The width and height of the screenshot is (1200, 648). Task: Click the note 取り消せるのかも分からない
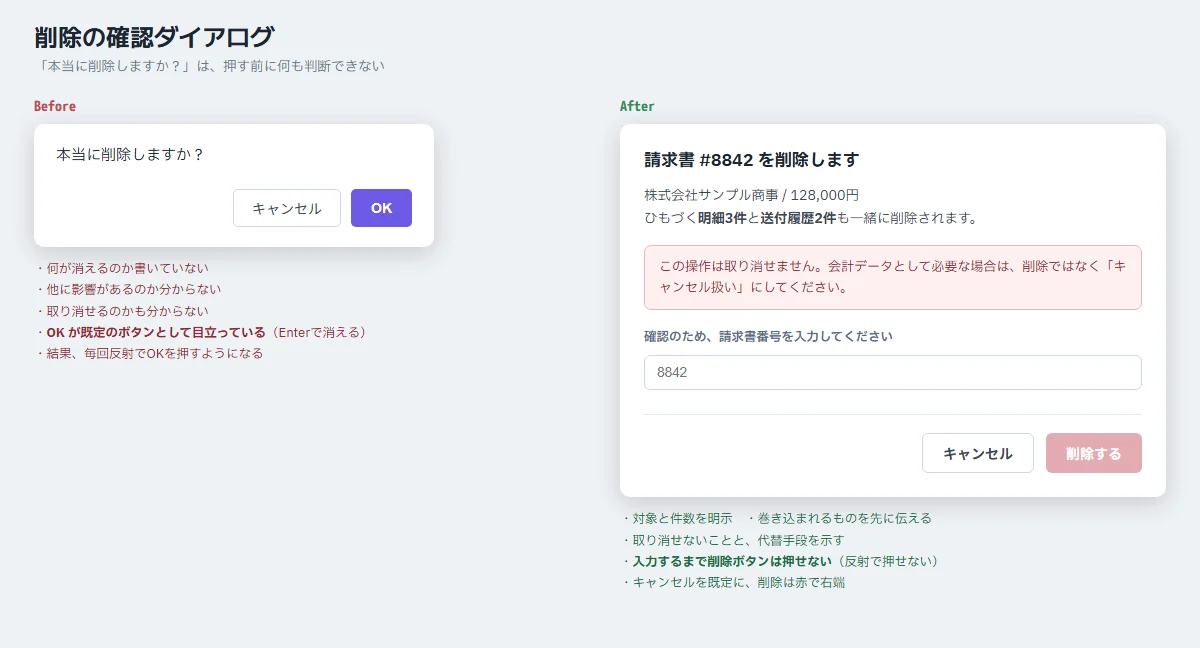(122, 311)
